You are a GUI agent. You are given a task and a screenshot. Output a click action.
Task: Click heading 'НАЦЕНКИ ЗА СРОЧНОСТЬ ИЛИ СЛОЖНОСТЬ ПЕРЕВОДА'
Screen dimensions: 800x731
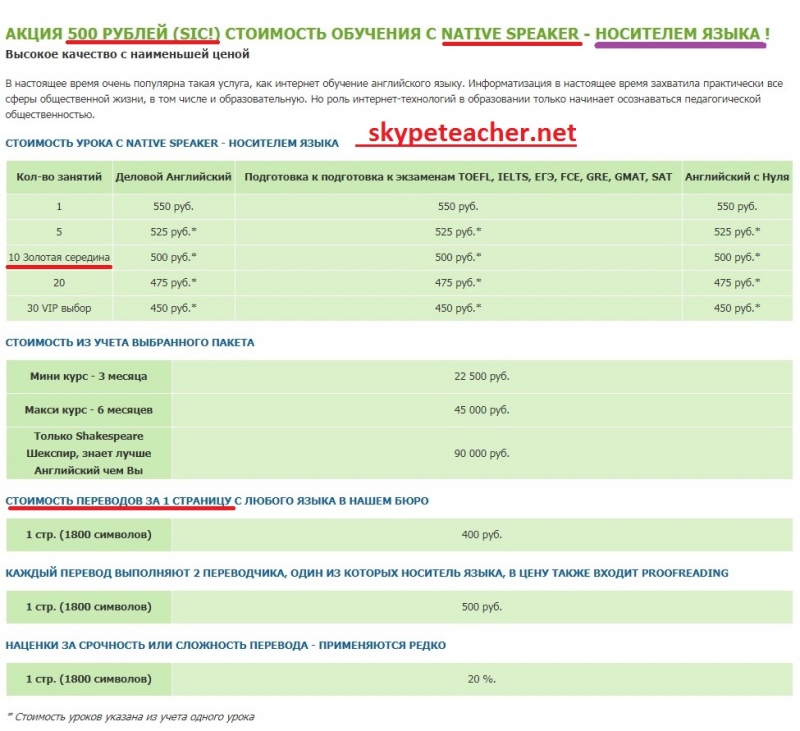pos(226,645)
